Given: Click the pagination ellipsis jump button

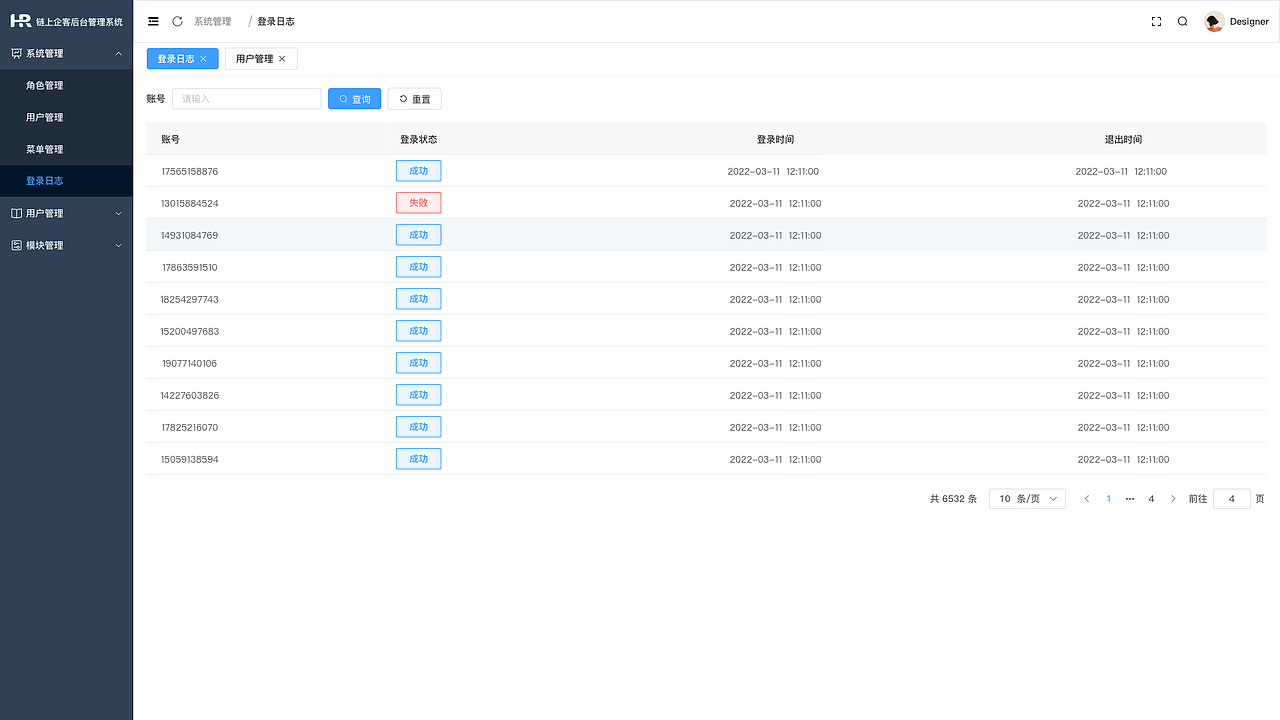Looking at the screenshot, I should 1130,499.
